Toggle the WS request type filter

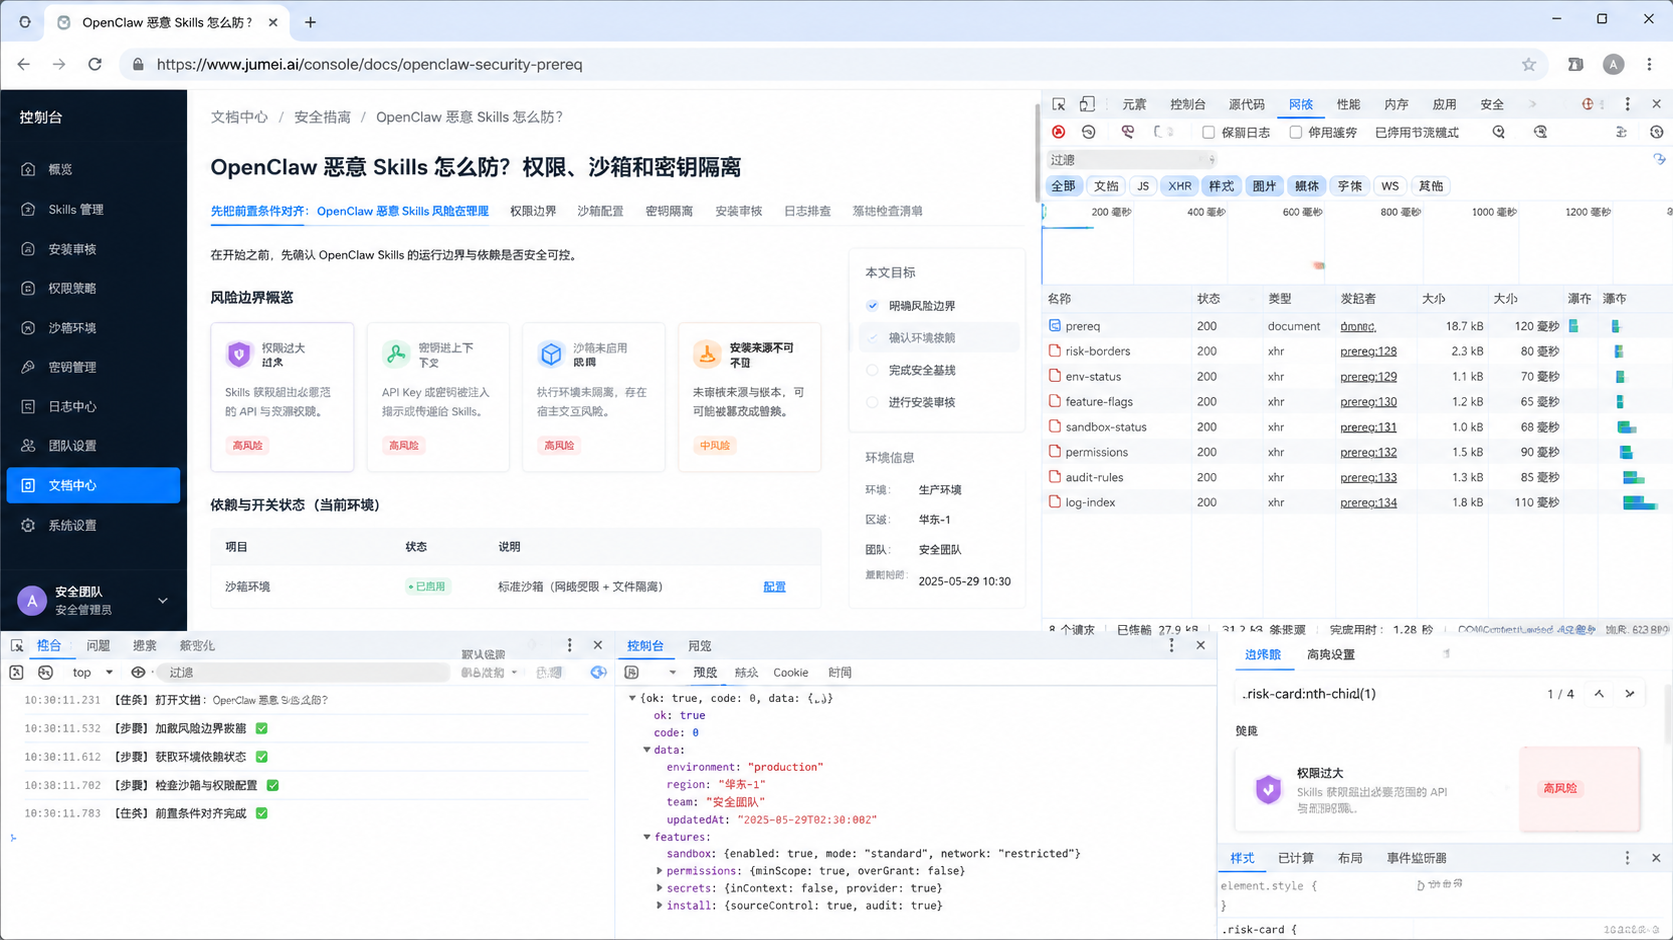click(1390, 186)
